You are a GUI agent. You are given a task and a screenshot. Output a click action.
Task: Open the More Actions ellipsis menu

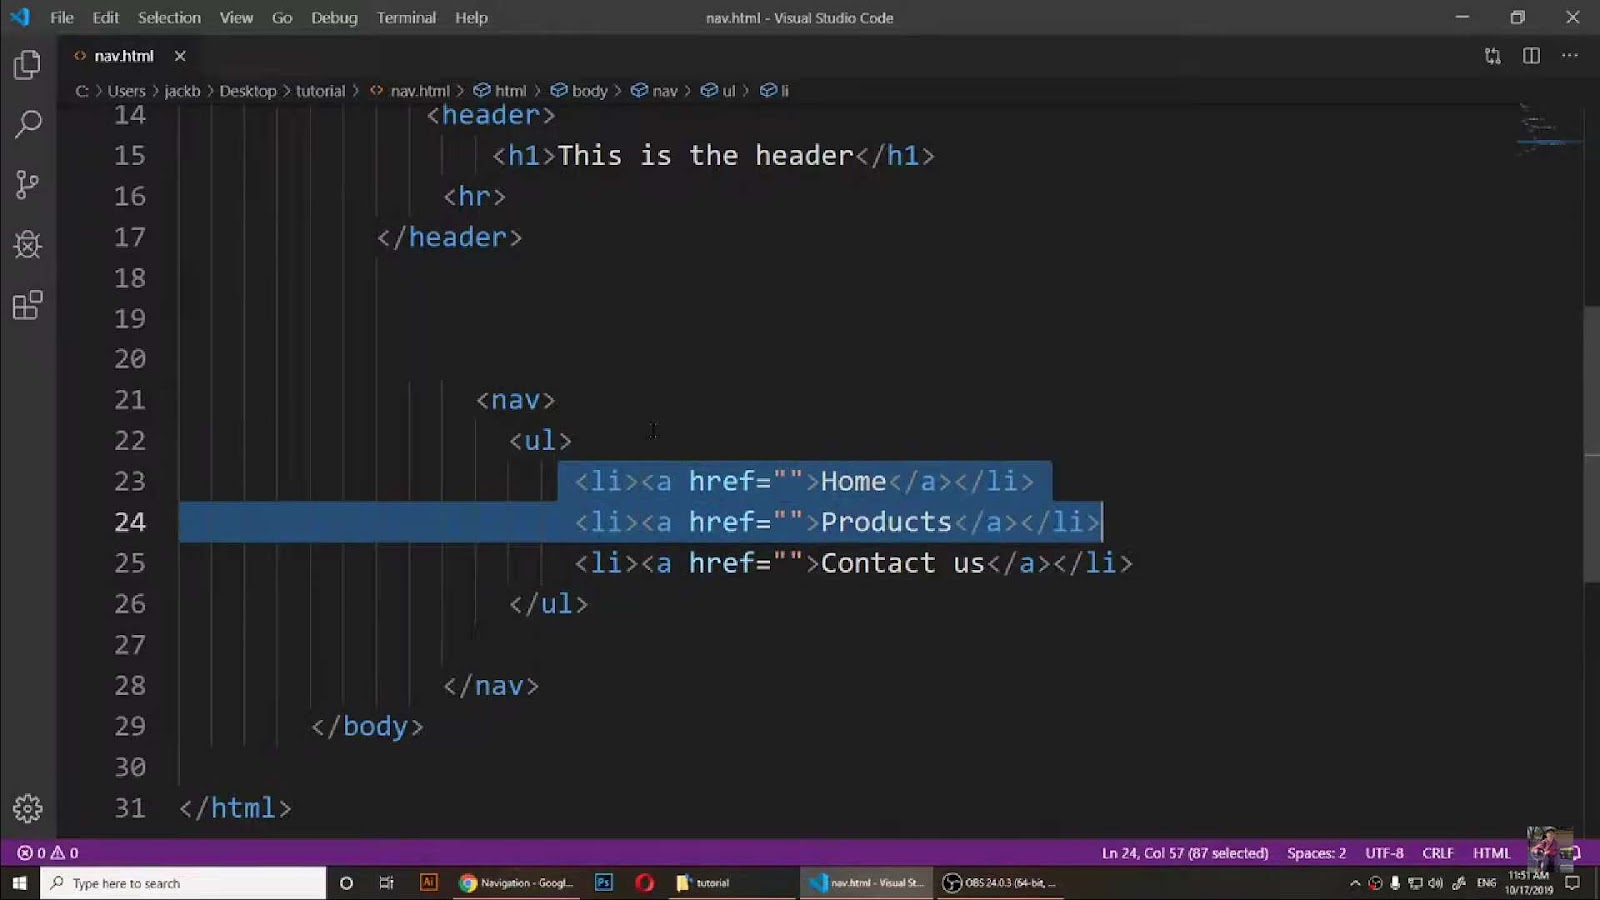pyautogui.click(x=1570, y=56)
